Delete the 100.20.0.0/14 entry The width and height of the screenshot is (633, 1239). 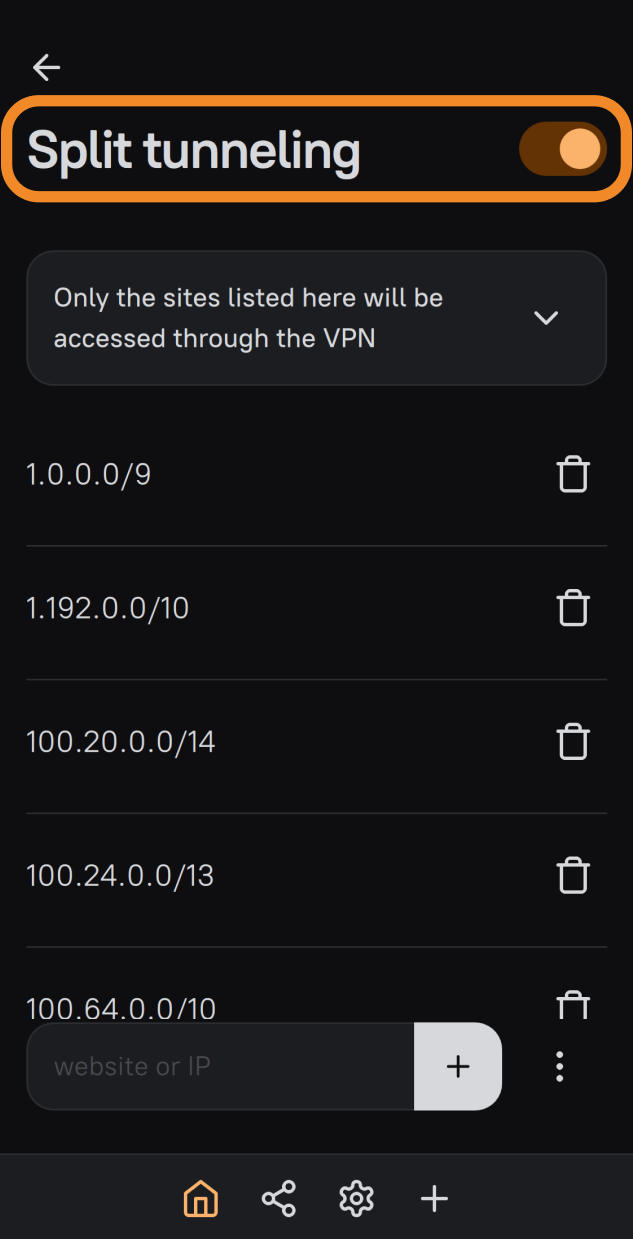[x=573, y=742]
